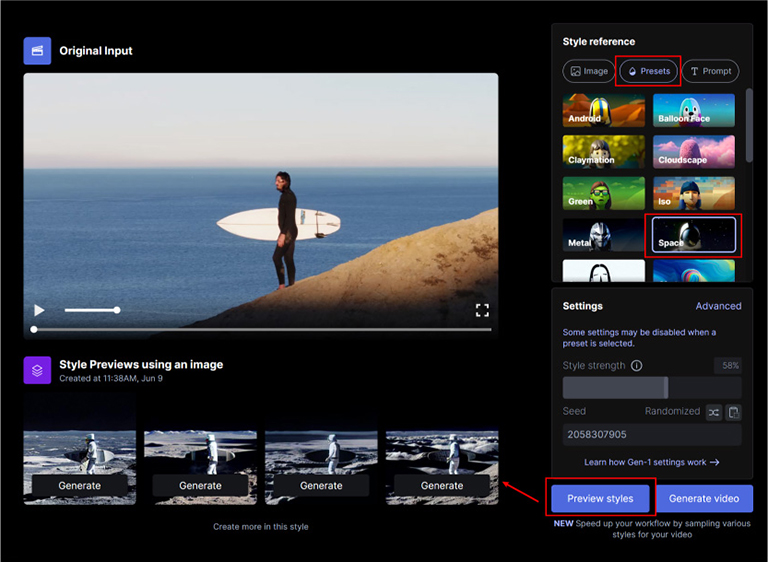Screen dimensions: 768x562
Task: Click the Style strength info icon
Action: point(636,366)
